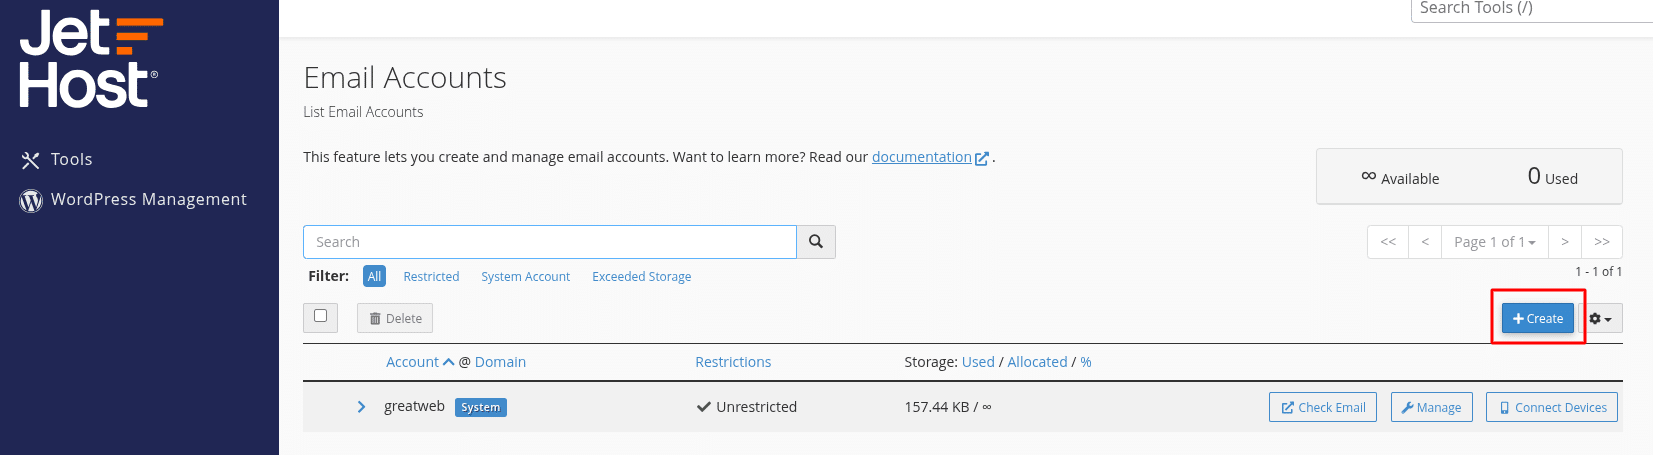The height and width of the screenshot is (455, 1653).
Task: Click the external link icon after documentation
Action: [x=982, y=158]
